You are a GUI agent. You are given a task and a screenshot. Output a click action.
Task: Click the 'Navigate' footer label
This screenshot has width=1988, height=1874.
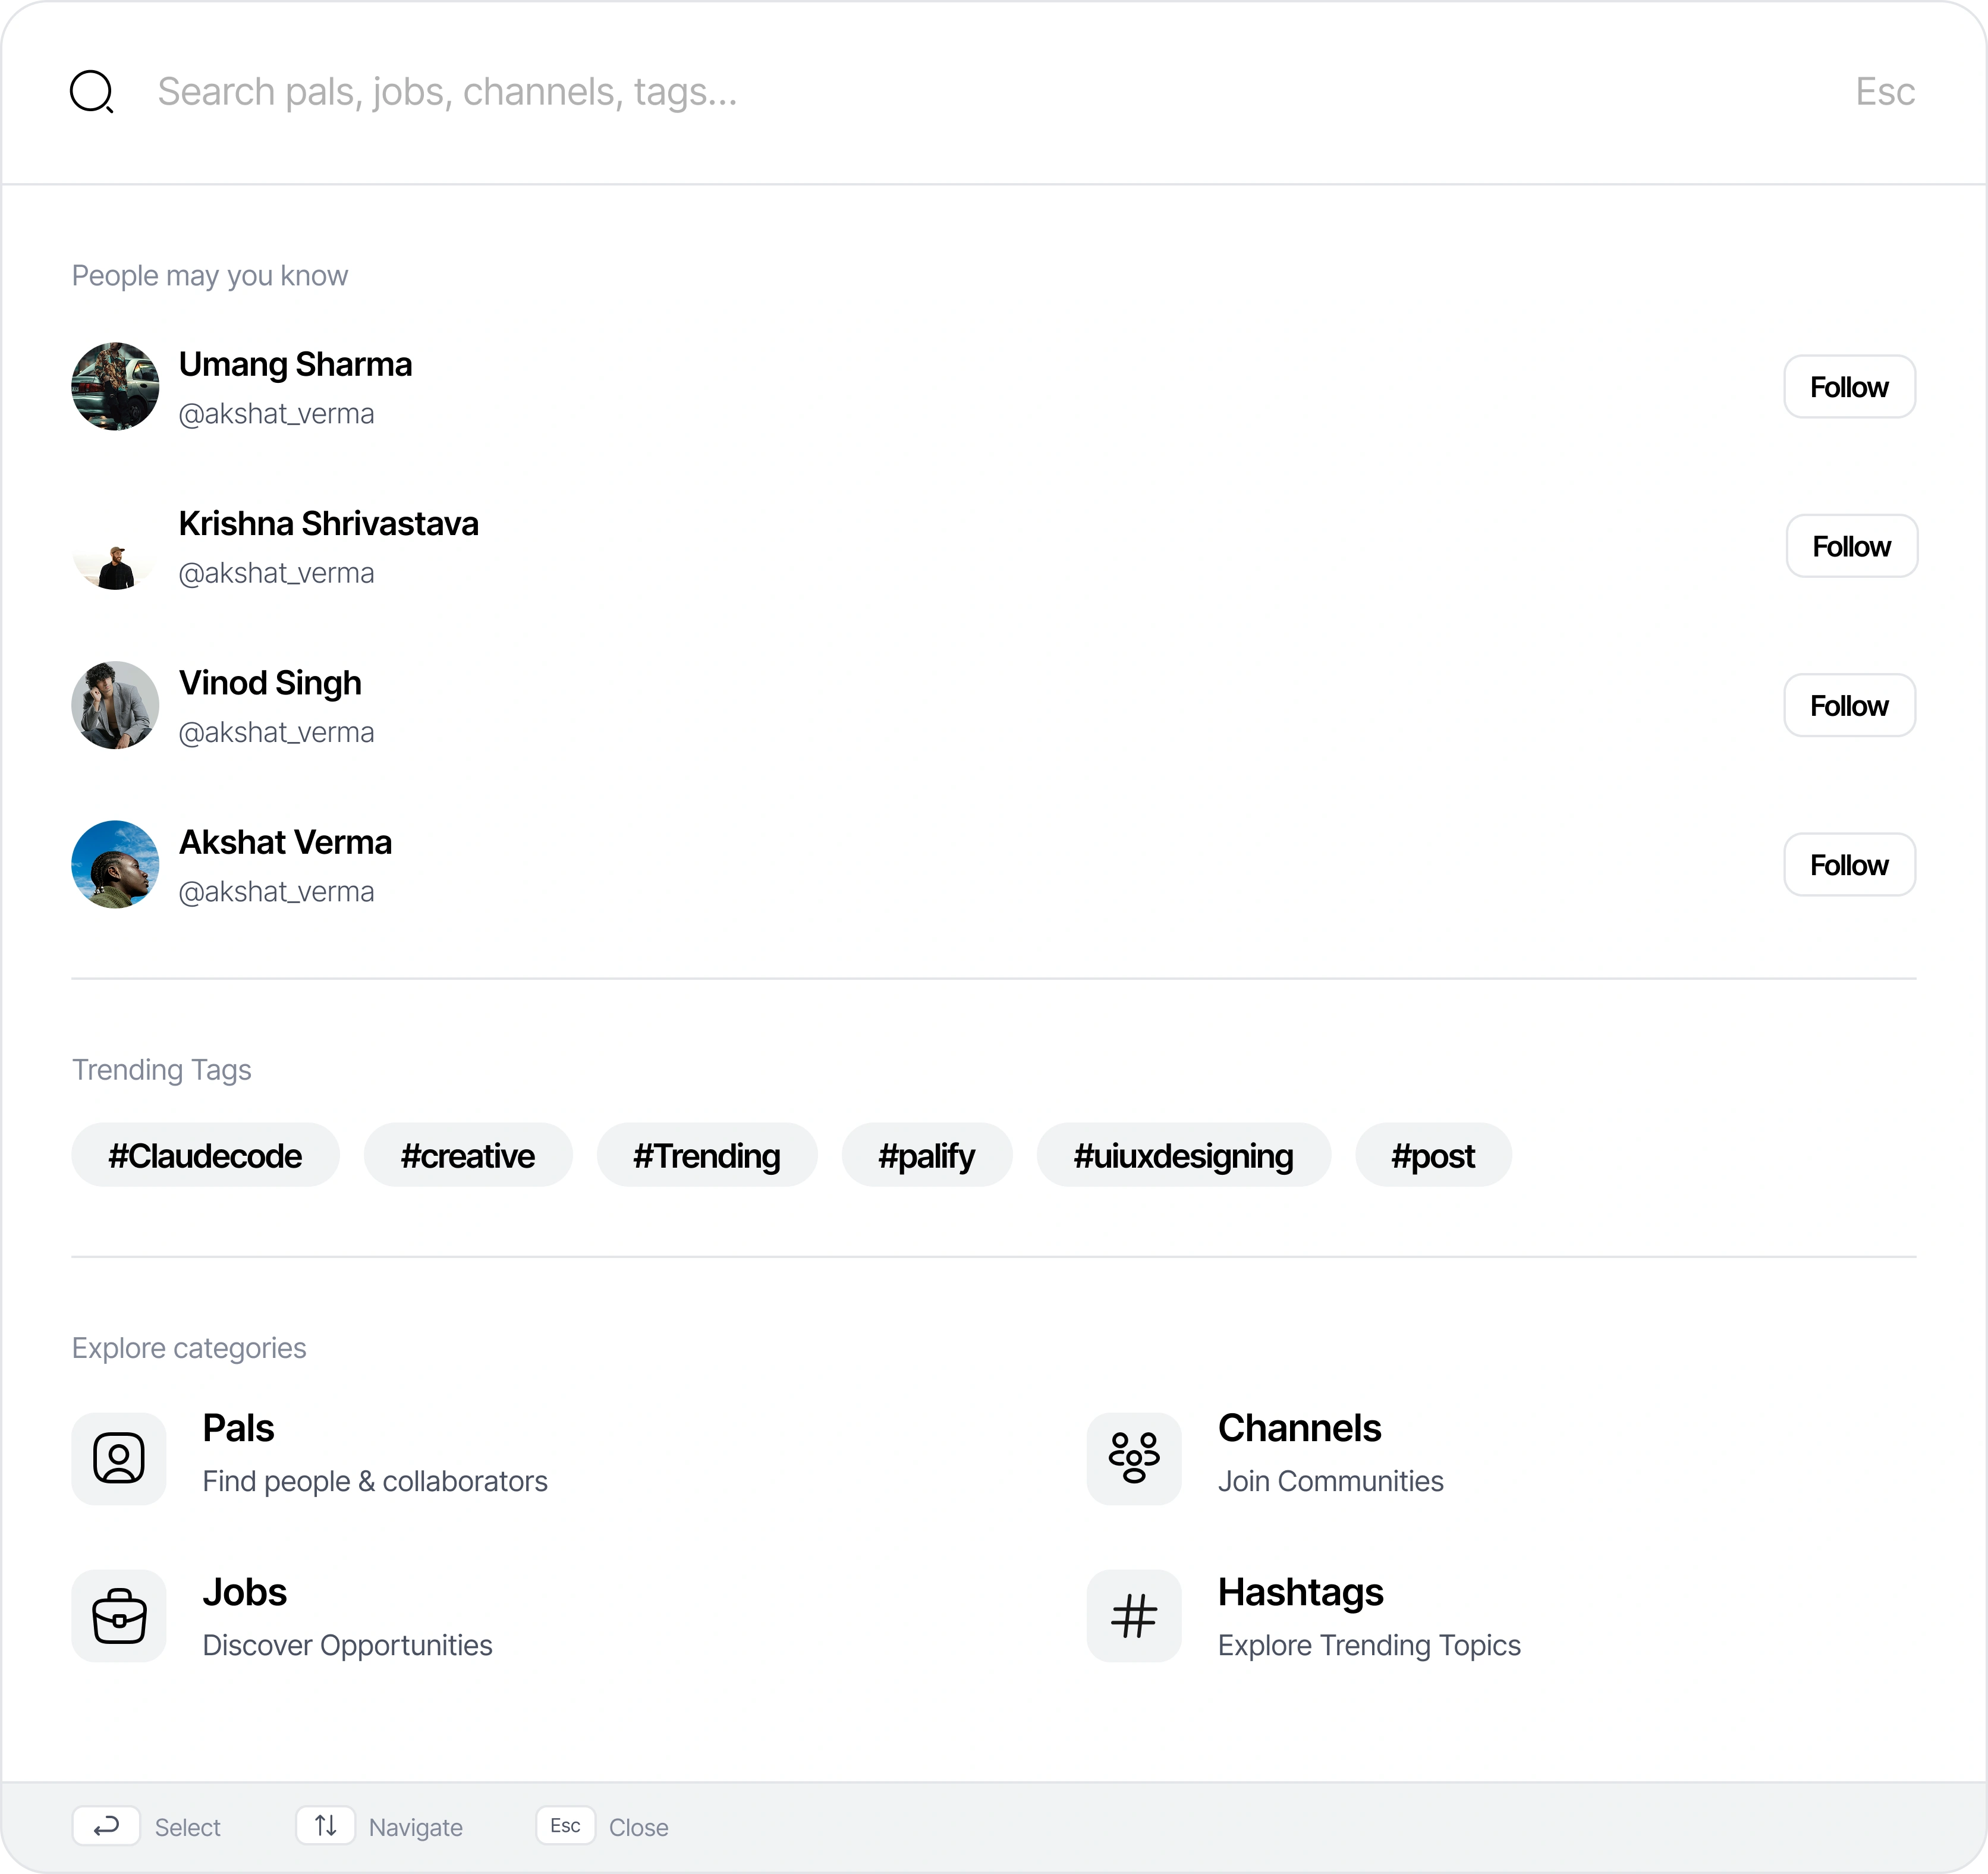point(415,1827)
